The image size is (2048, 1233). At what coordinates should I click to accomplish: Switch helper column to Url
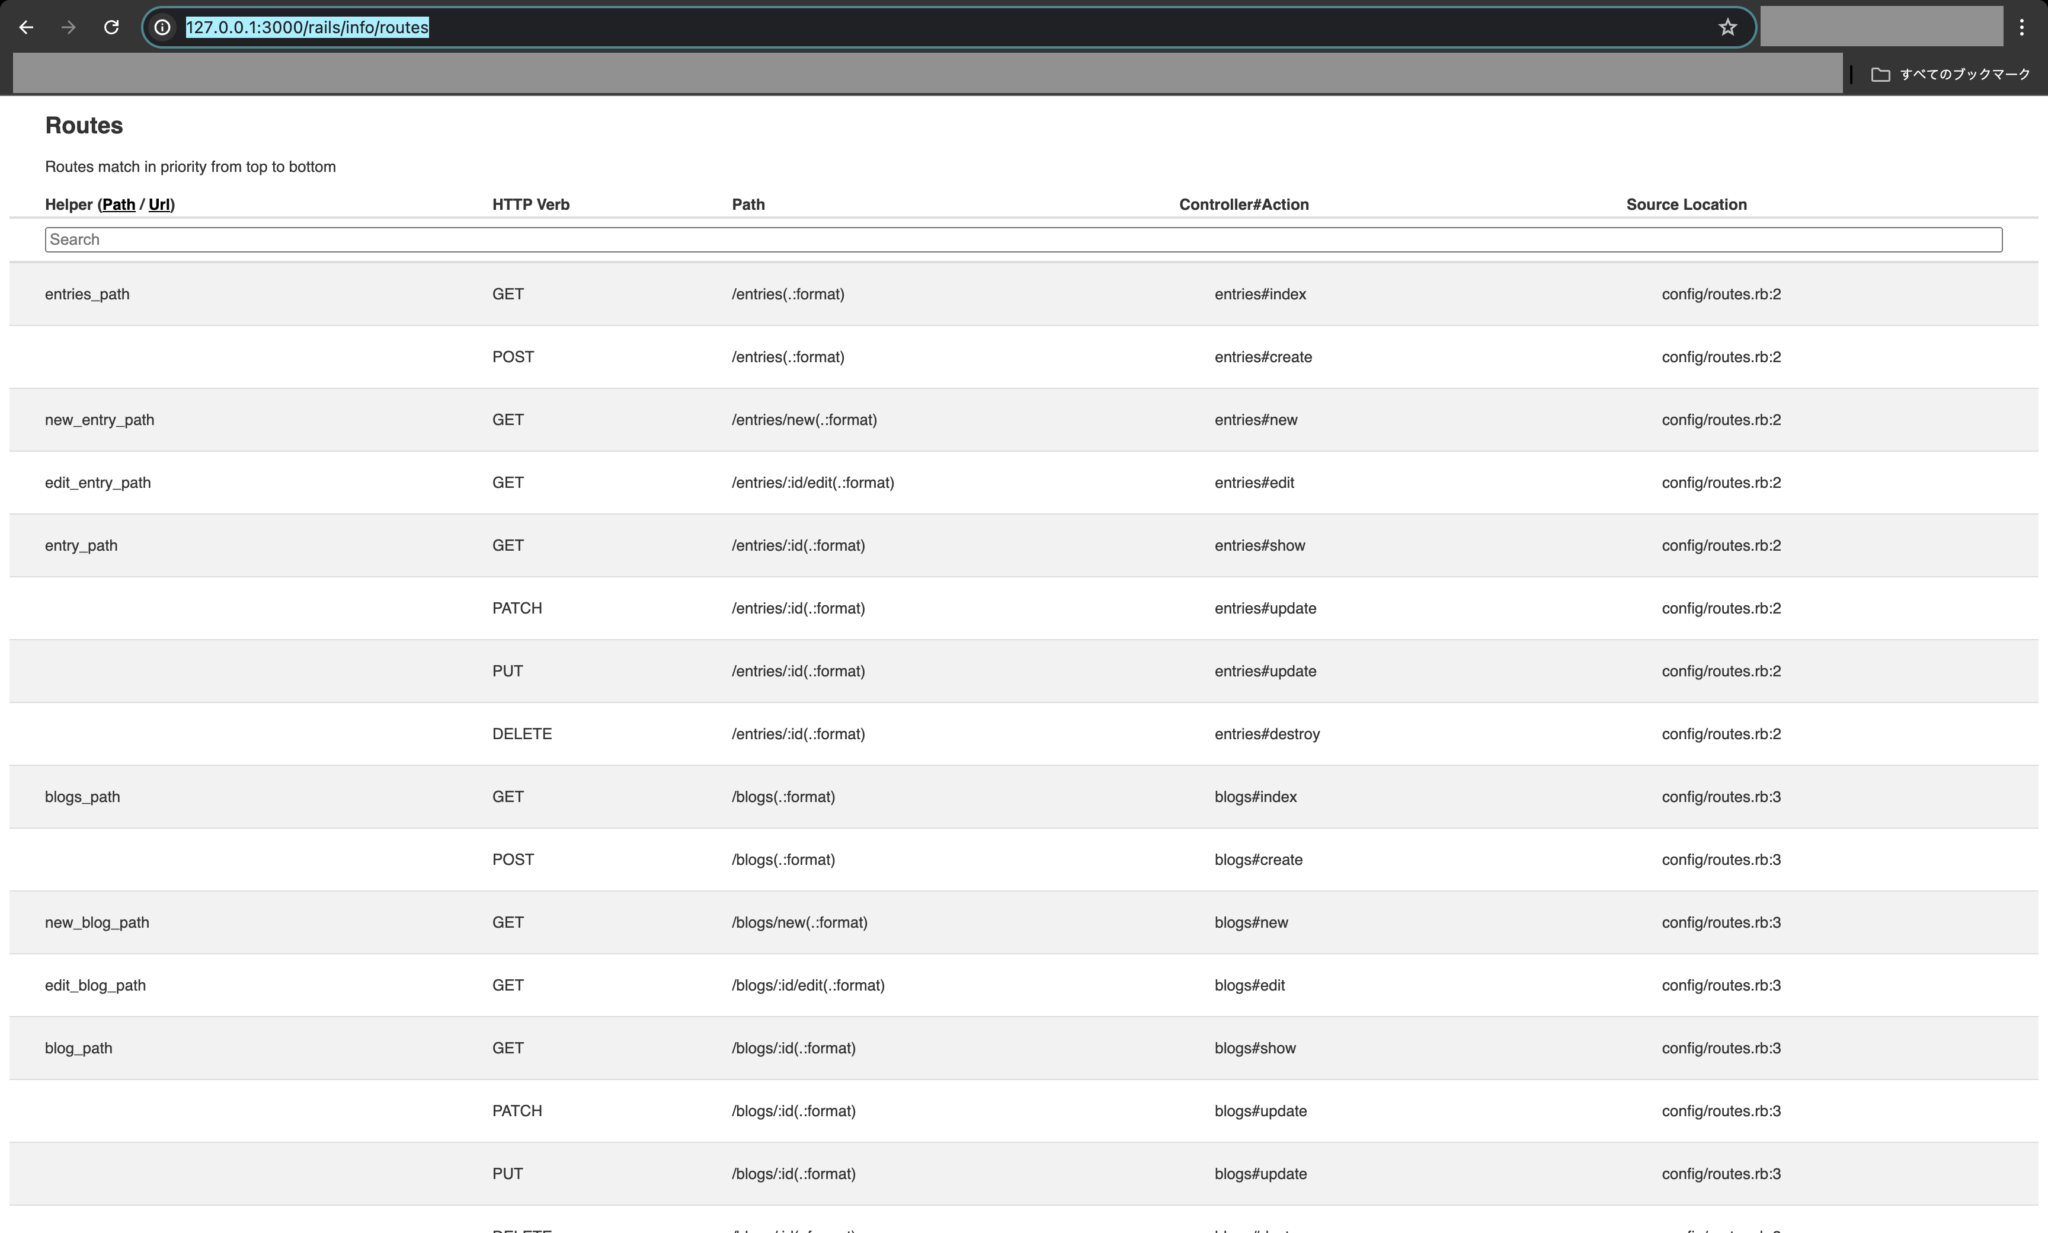[159, 204]
